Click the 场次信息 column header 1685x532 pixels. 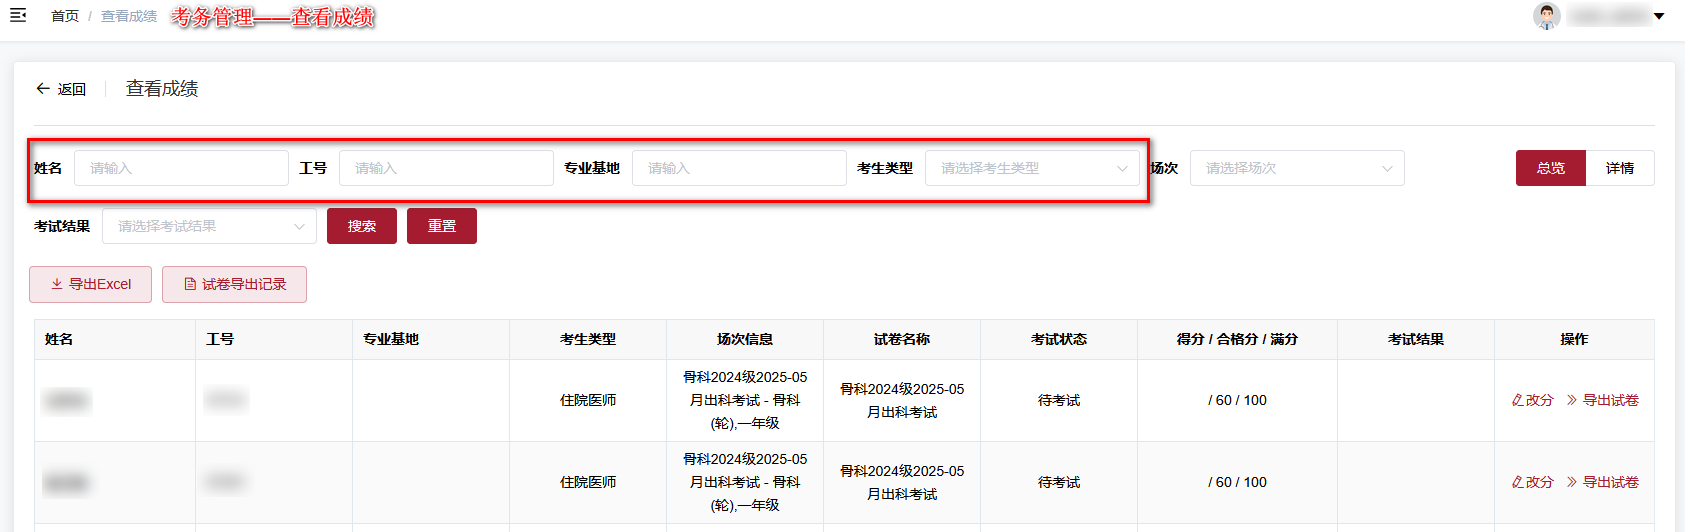tap(745, 339)
